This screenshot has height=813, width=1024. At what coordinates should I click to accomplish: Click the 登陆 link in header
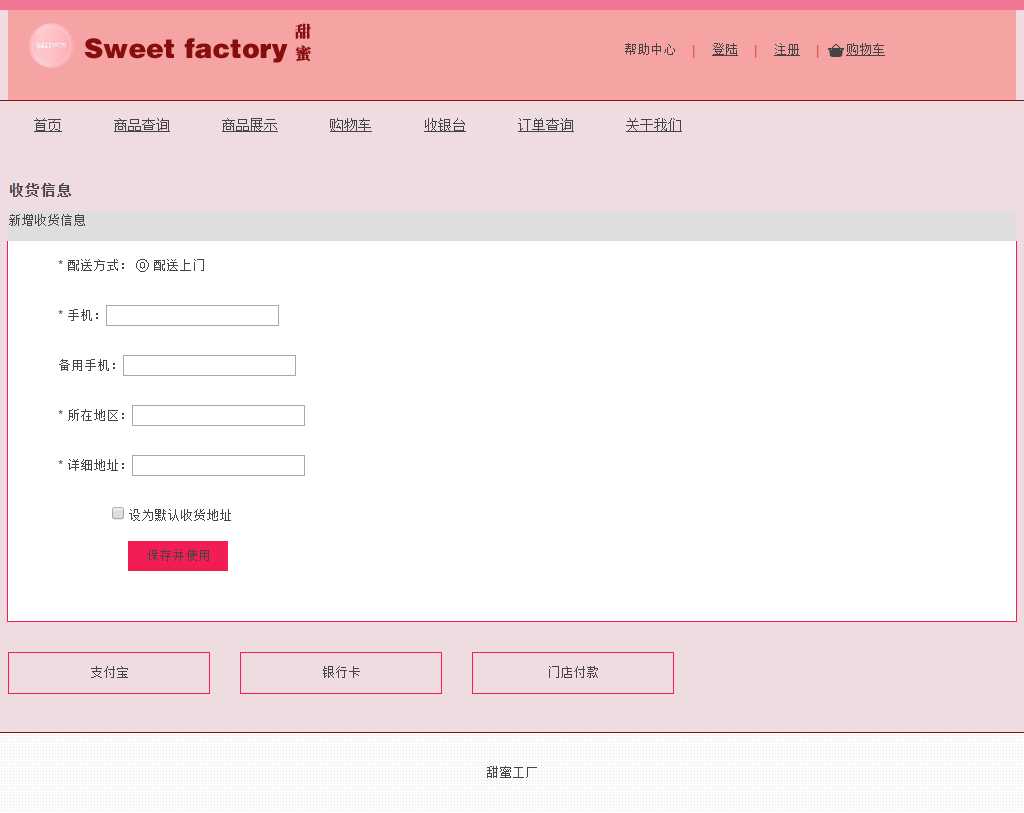click(x=724, y=50)
